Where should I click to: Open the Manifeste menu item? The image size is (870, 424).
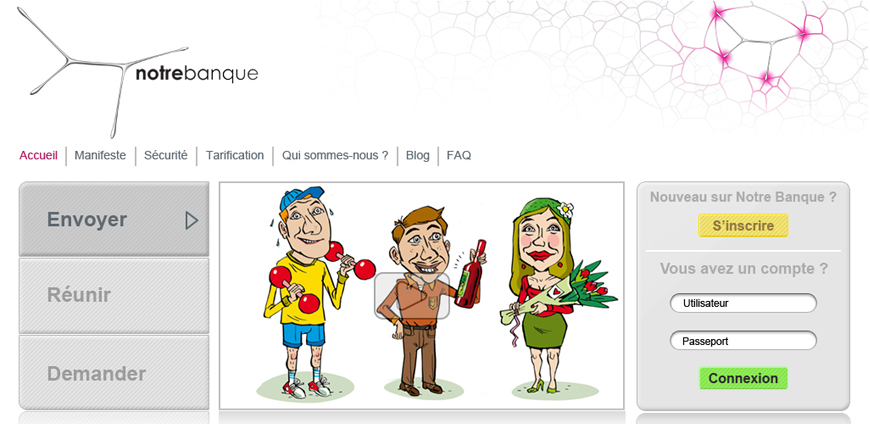click(100, 155)
